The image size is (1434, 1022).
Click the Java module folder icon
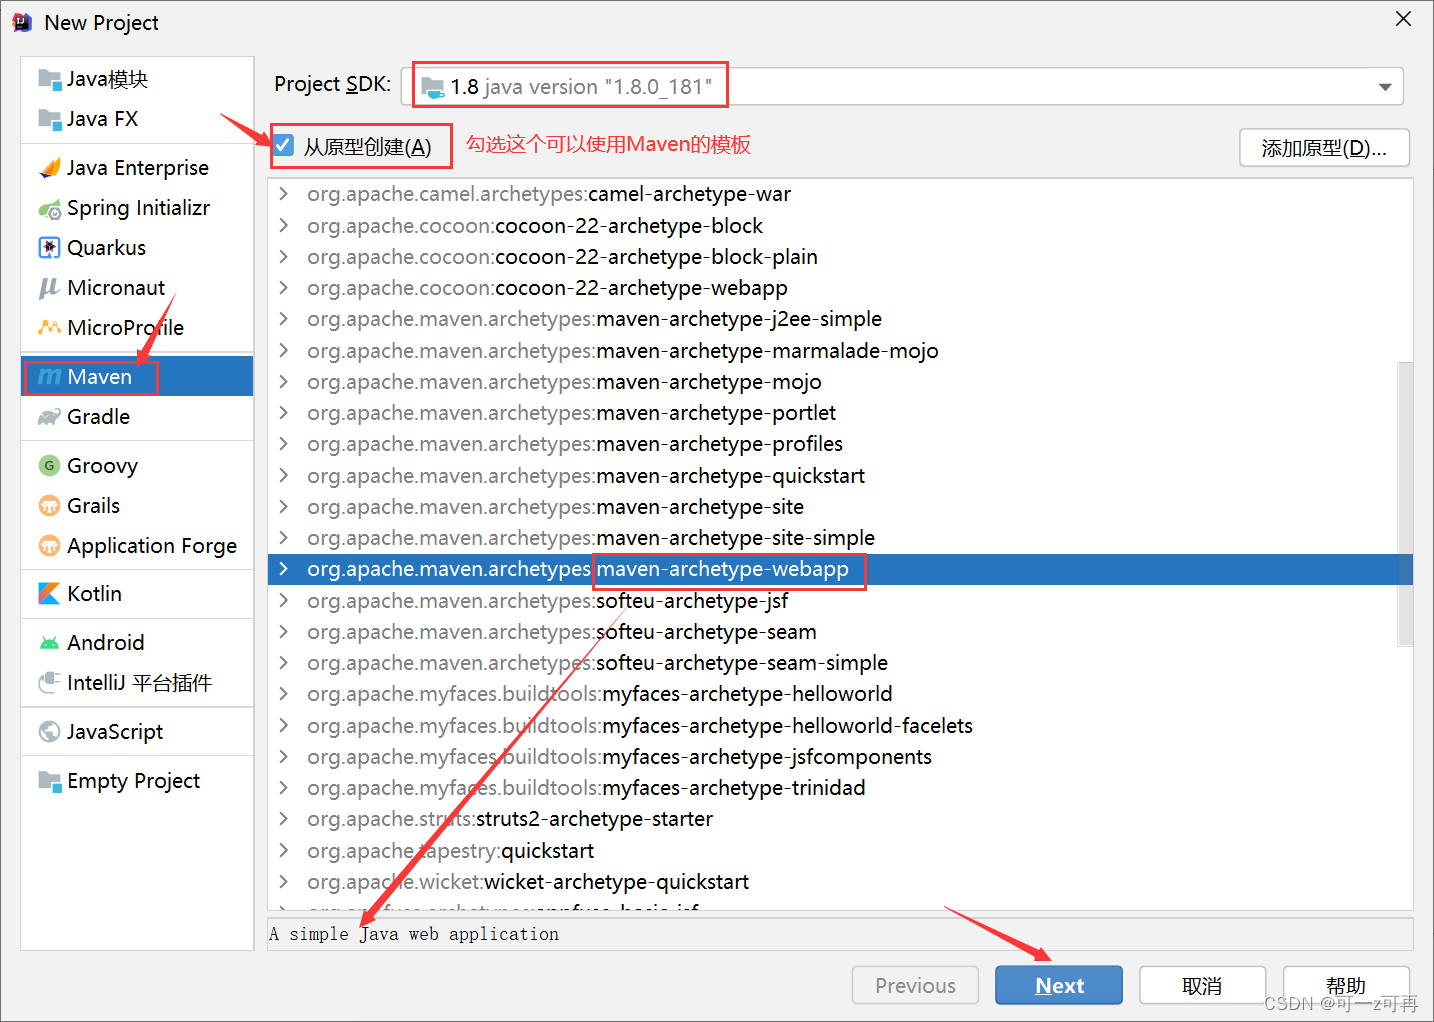tap(49, 79)
